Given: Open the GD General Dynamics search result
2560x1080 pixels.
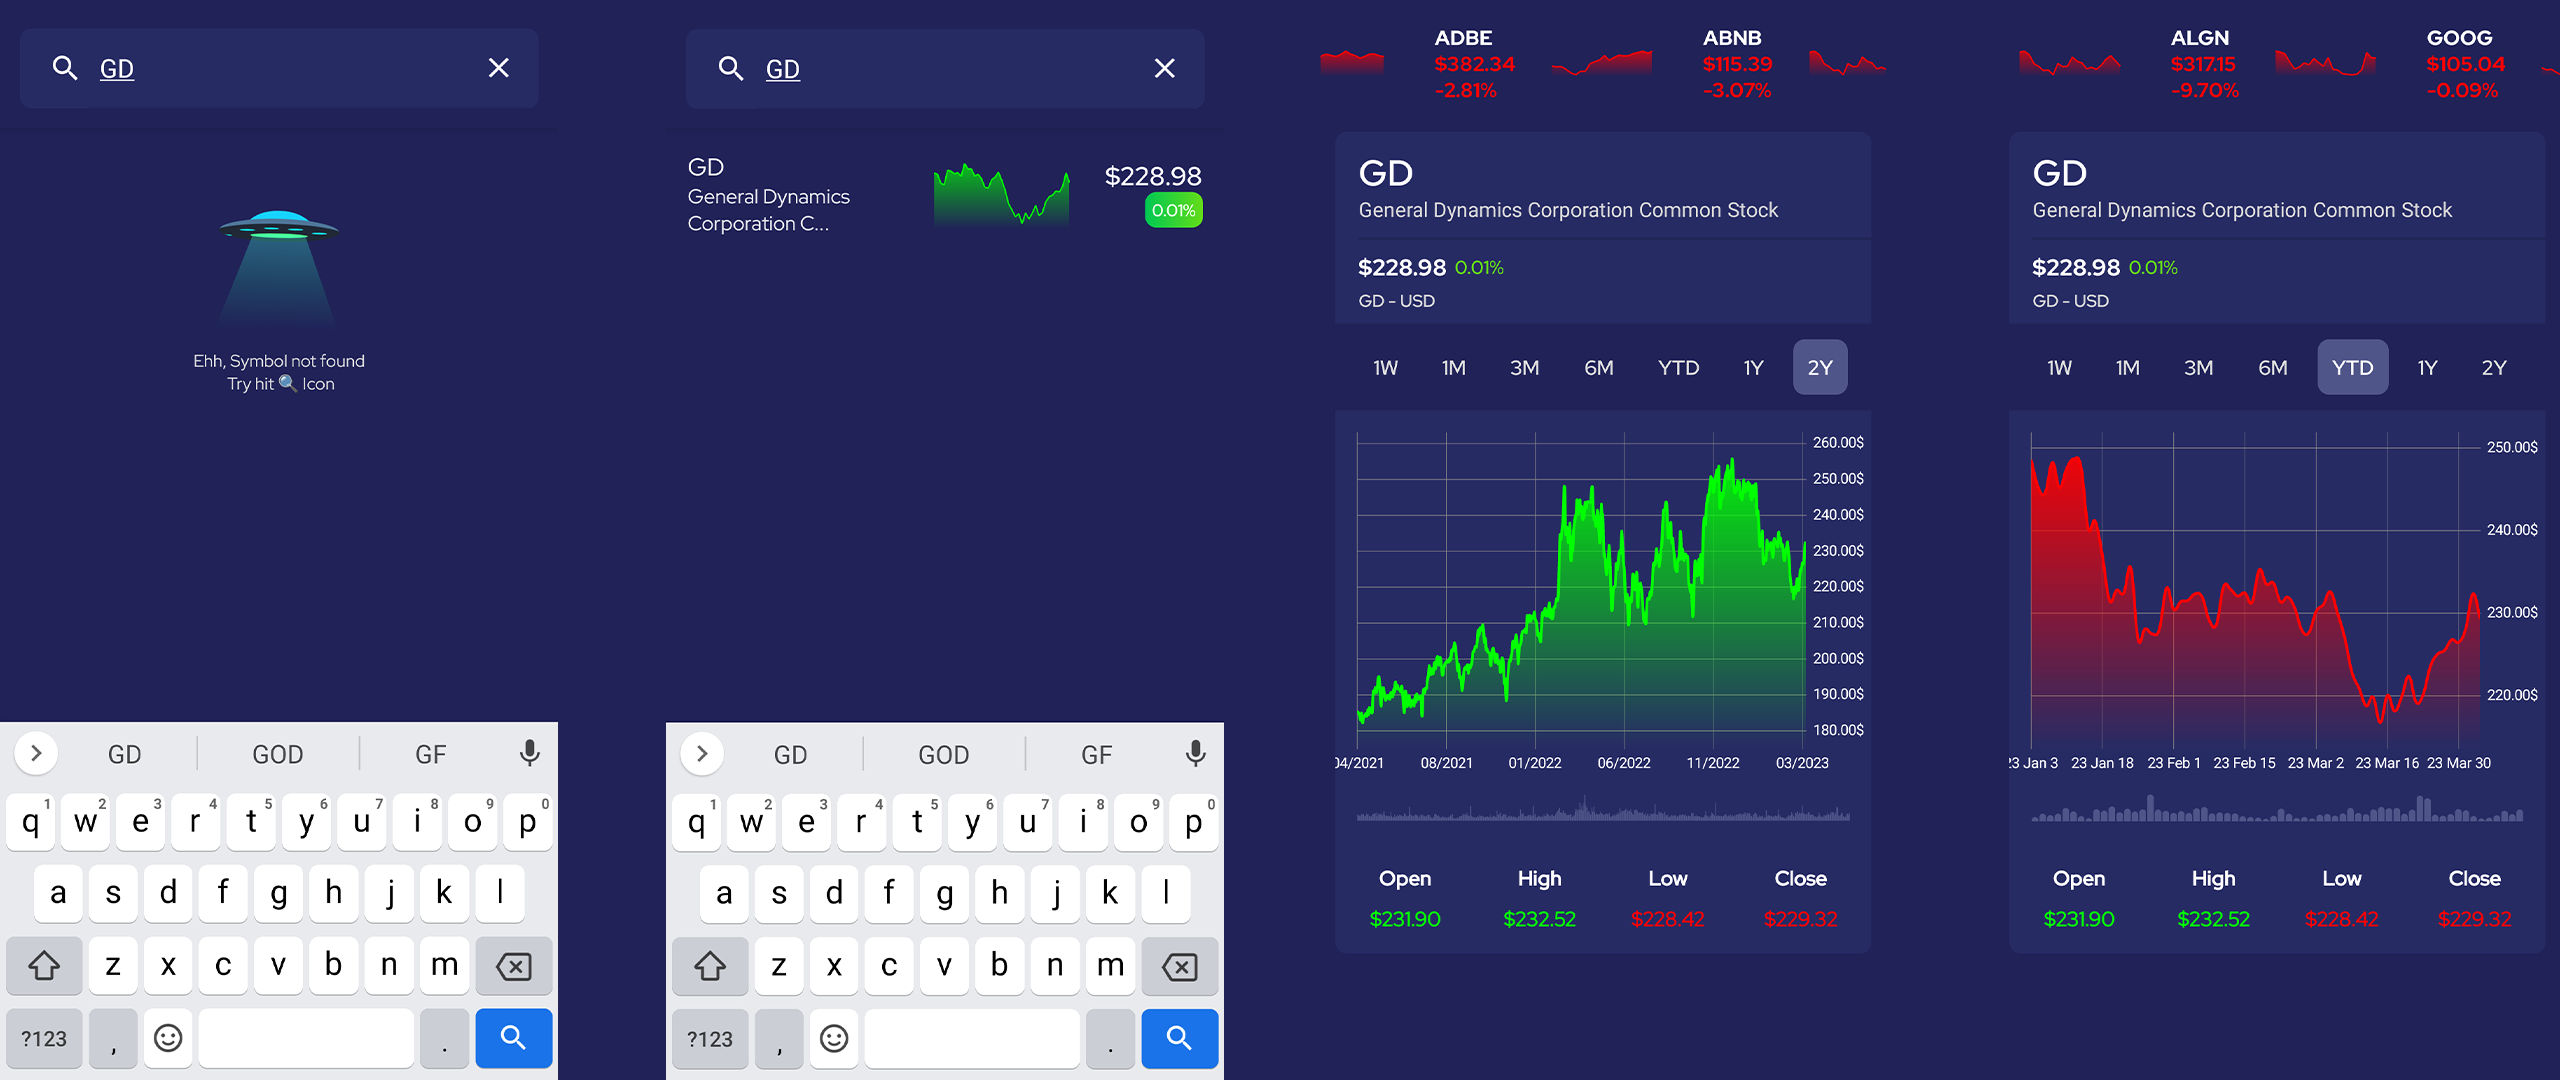Looking at the screenshot, I should coord(944,195).
